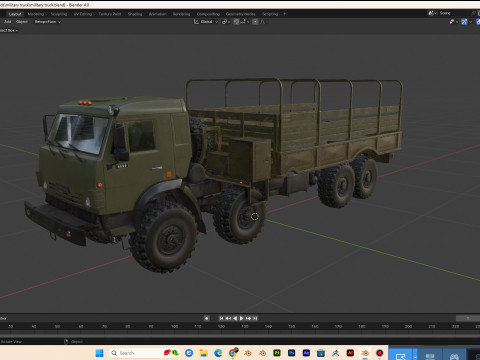The width and height of the screenshot is (480, 360).
Task: Open Google Chrome from the taskbar
Action: pos(233,353)
